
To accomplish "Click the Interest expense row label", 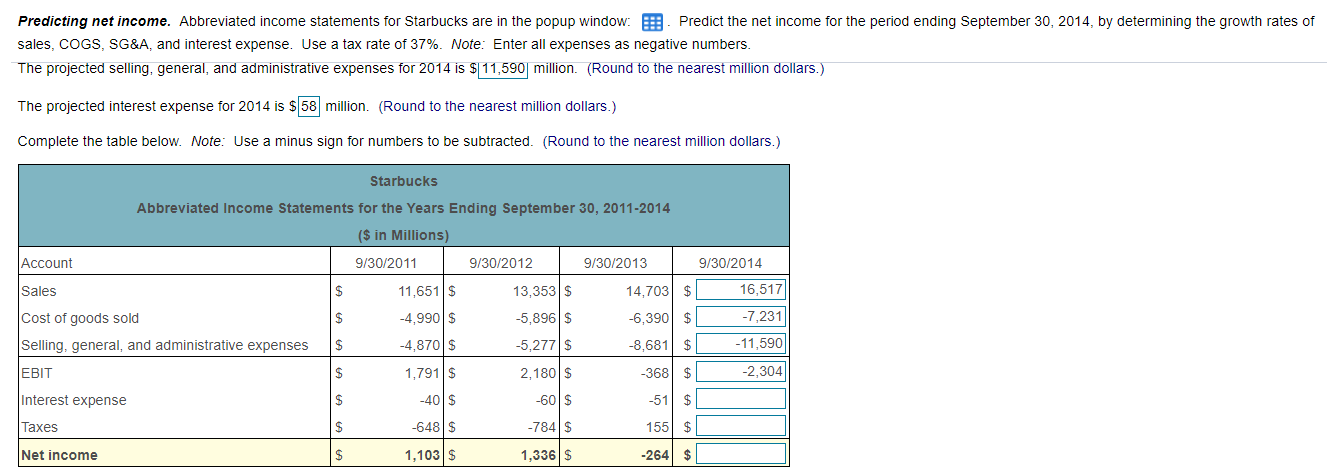I will [74, 400].
